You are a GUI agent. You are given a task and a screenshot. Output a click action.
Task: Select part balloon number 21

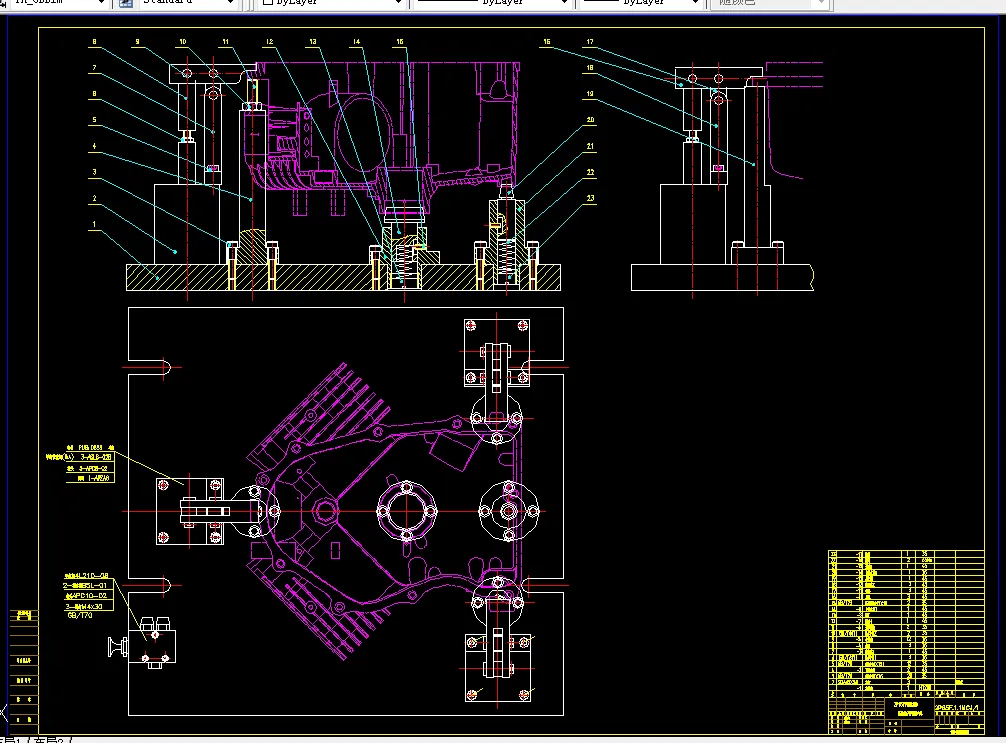(590, 146)
